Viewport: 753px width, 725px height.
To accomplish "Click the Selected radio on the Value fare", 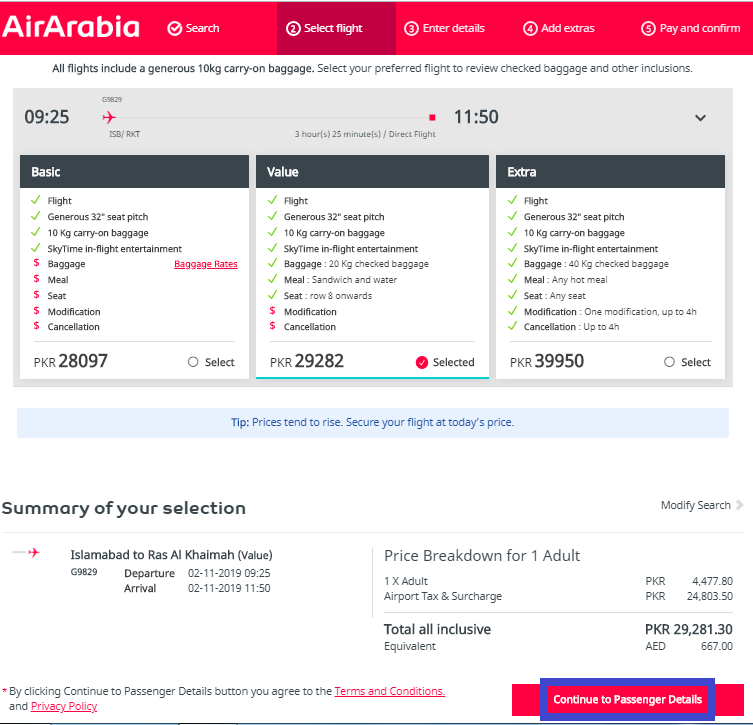I will 422,362.
